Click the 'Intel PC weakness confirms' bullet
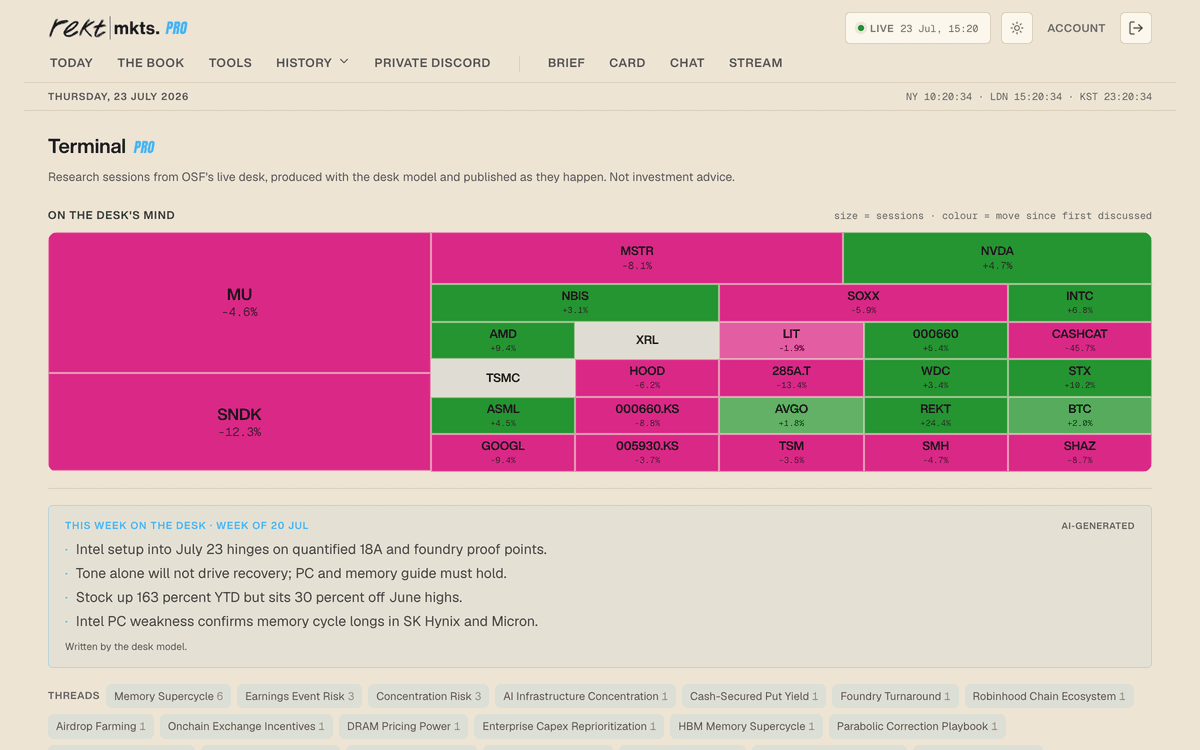Viewport: 1200px width, 750px height. tap(307, 621)
